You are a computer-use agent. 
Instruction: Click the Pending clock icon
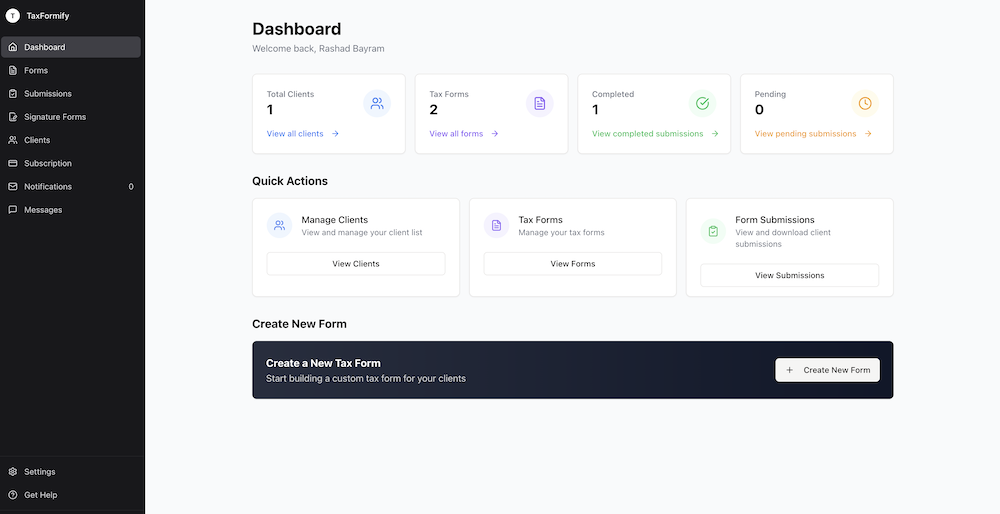[864, 103]
